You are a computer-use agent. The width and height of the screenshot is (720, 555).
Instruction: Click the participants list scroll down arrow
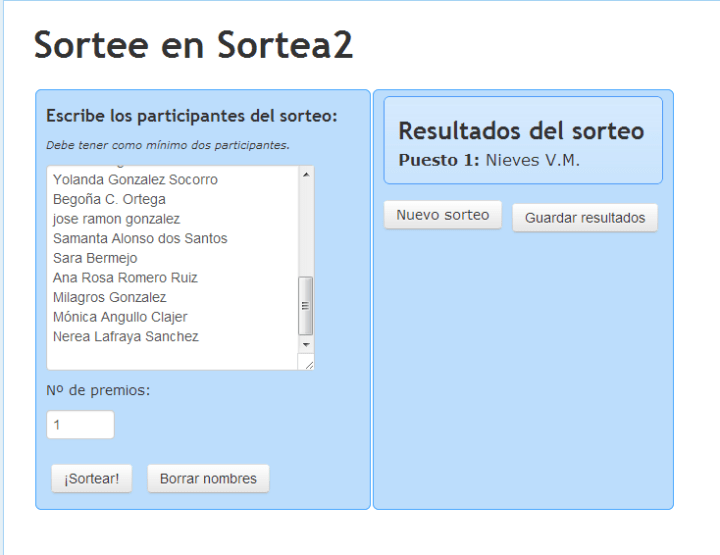click(x=306, y=345)
